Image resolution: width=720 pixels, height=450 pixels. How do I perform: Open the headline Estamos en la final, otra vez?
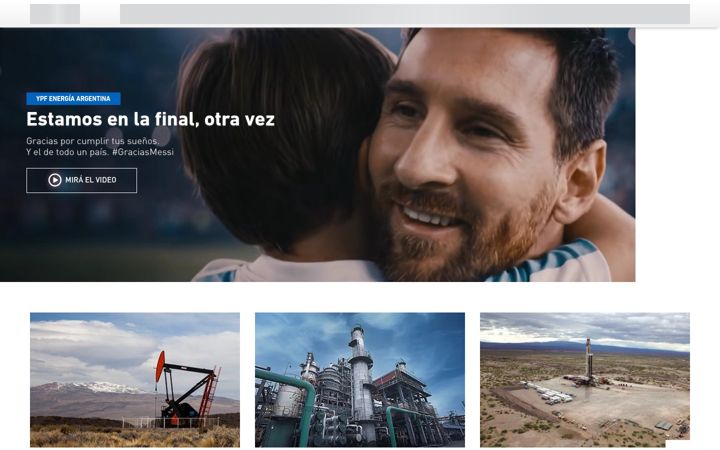[x=150, y=119]
